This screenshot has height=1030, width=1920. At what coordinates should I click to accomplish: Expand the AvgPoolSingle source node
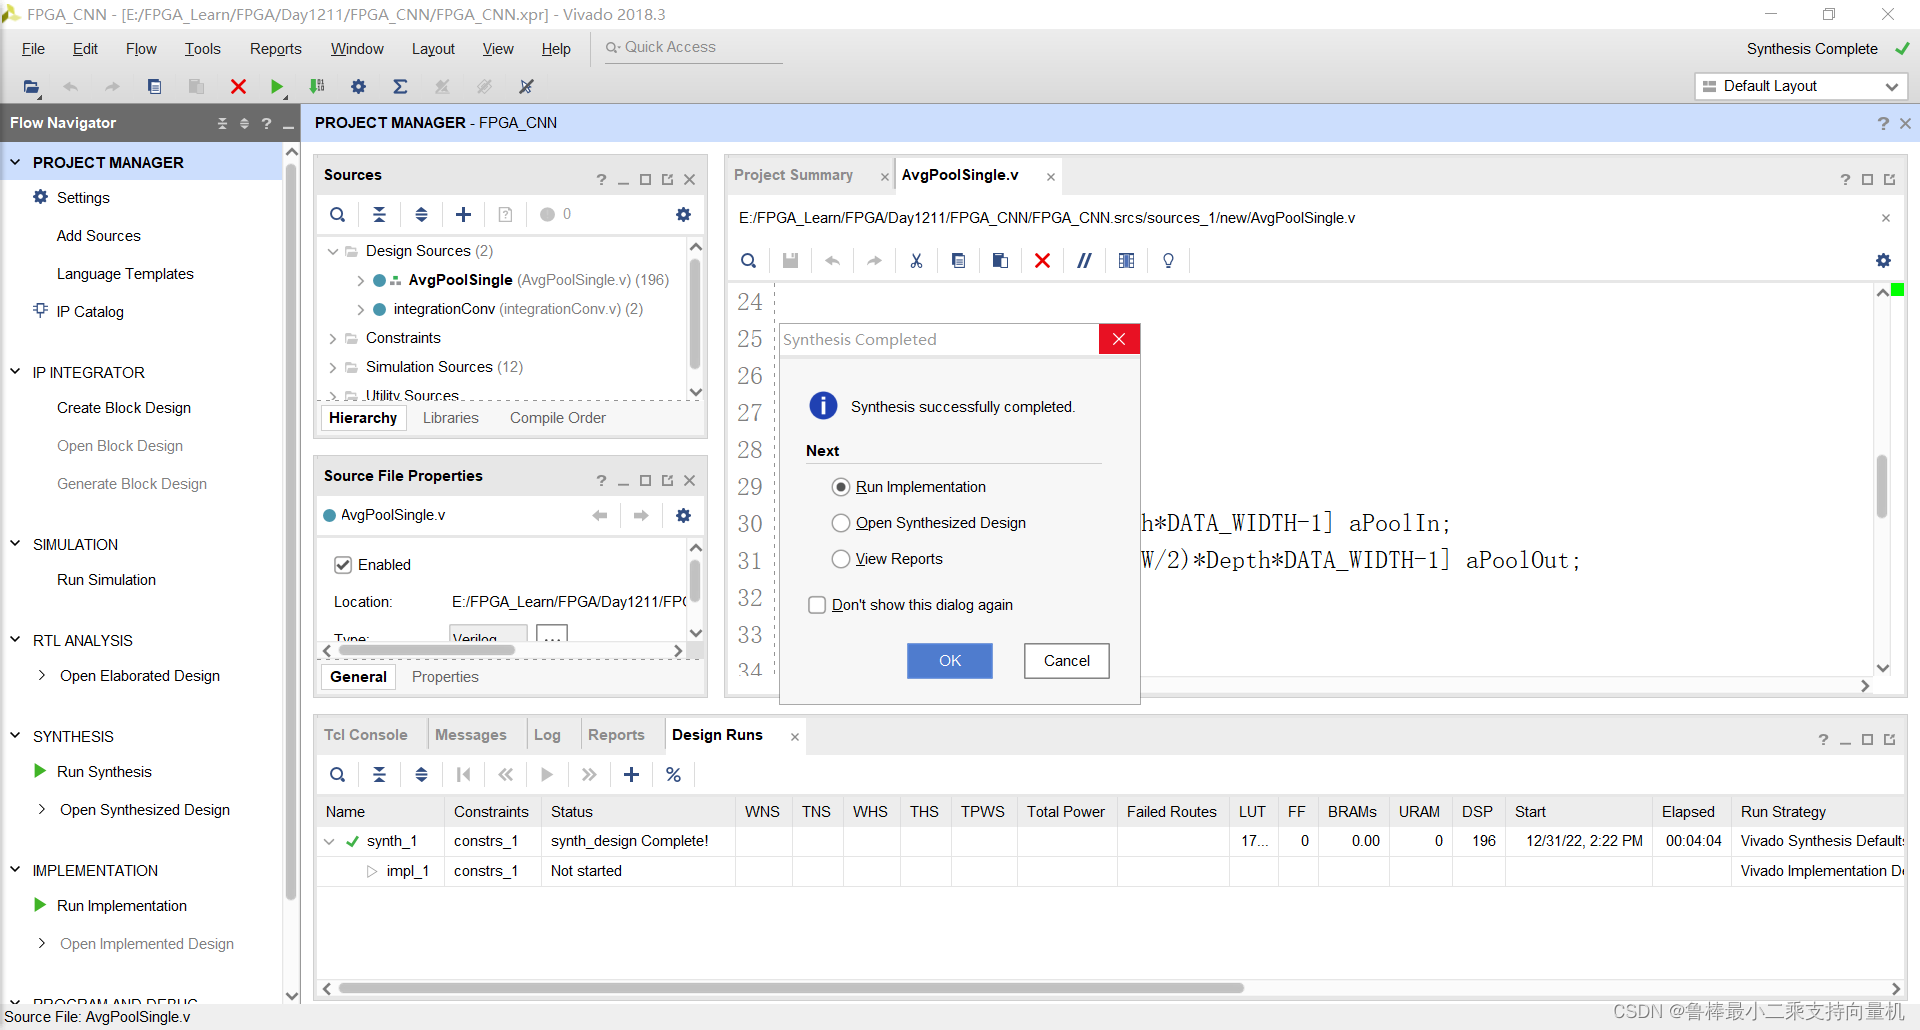[x=360, y=281]
